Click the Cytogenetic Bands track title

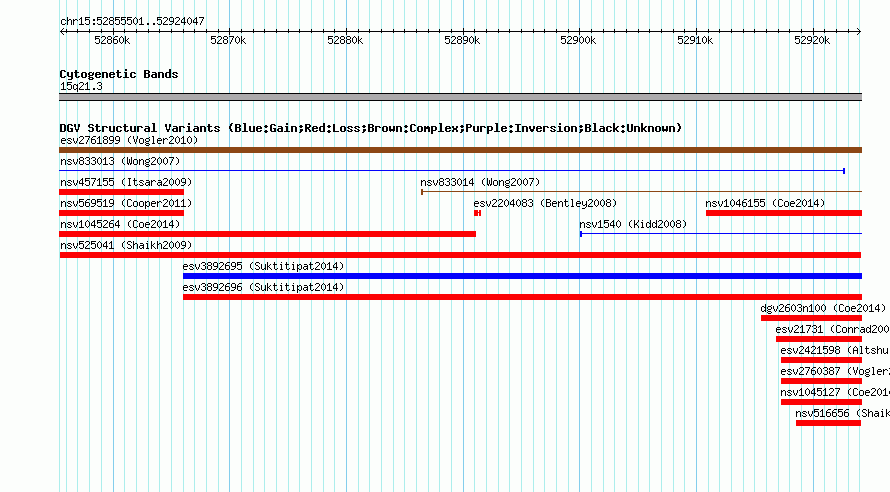pyautogui.click(x=119, y=74)
